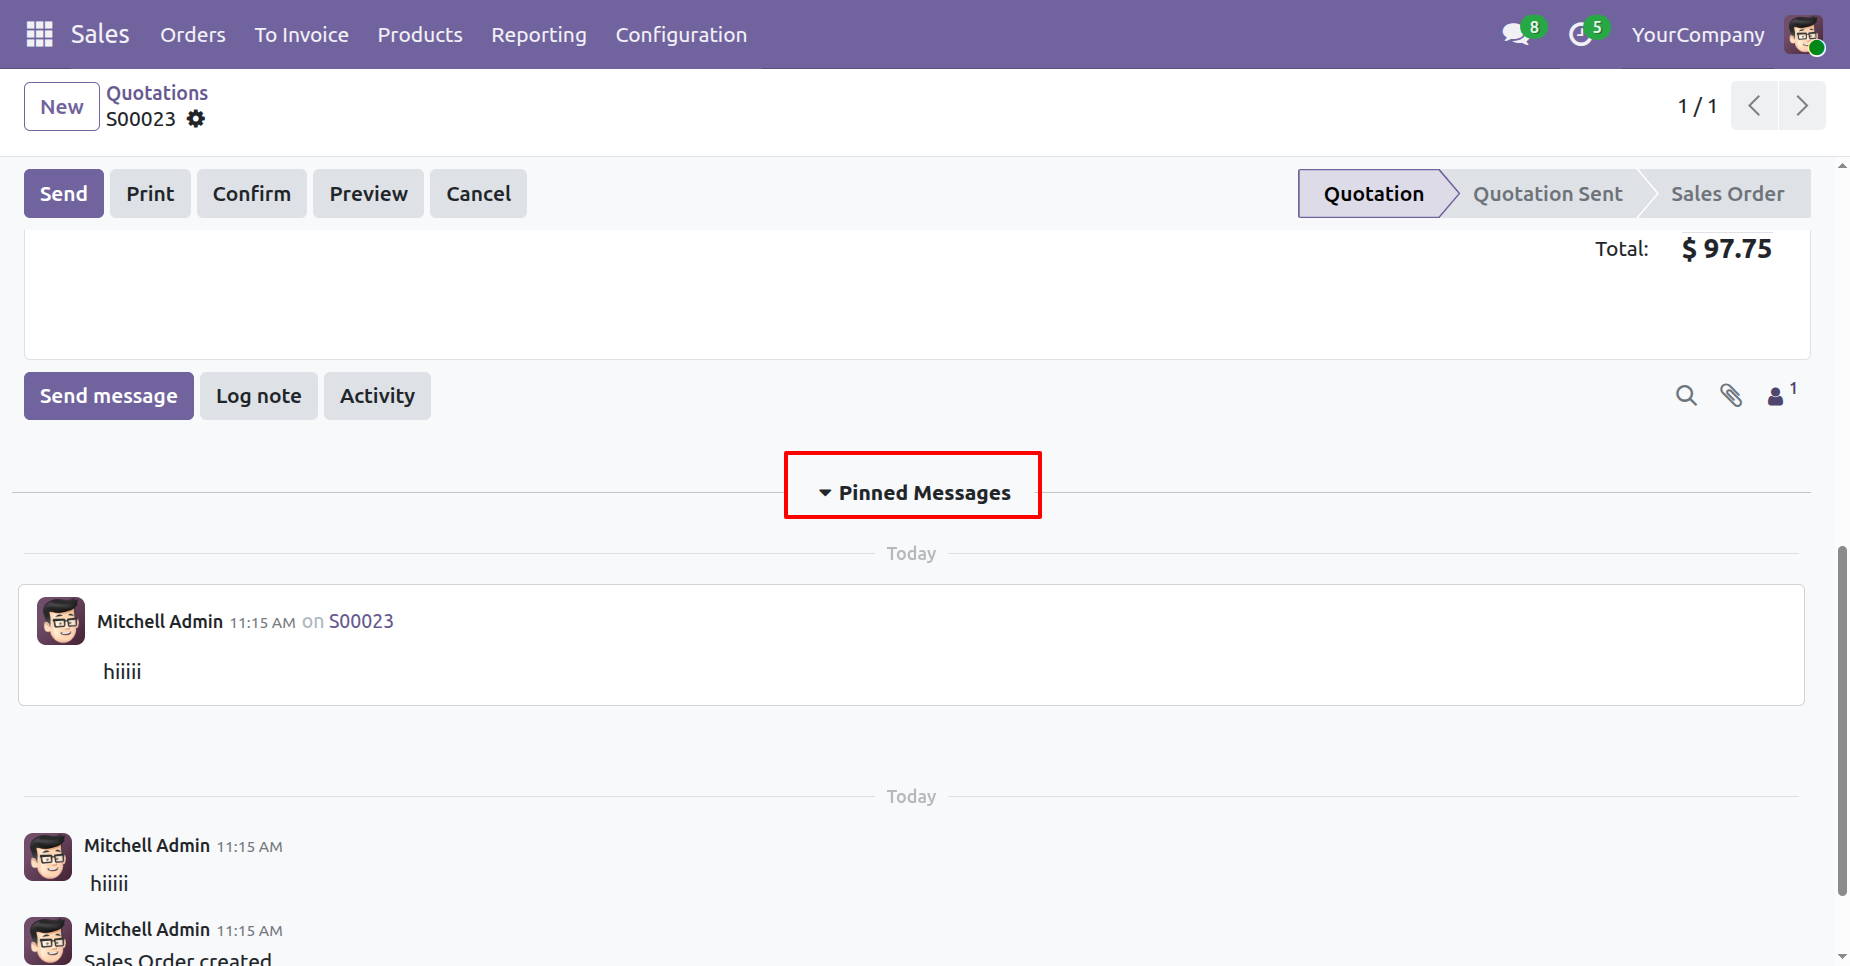
Task: Click the Confirm button
Action: click(x=251, y=194)
